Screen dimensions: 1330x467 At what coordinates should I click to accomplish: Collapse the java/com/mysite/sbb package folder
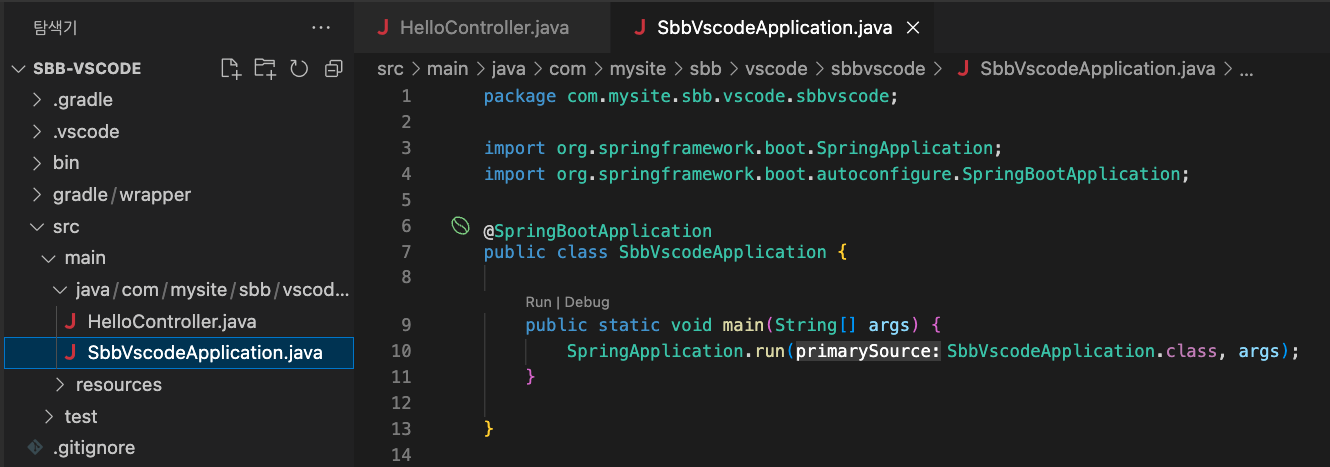[60, 290]
